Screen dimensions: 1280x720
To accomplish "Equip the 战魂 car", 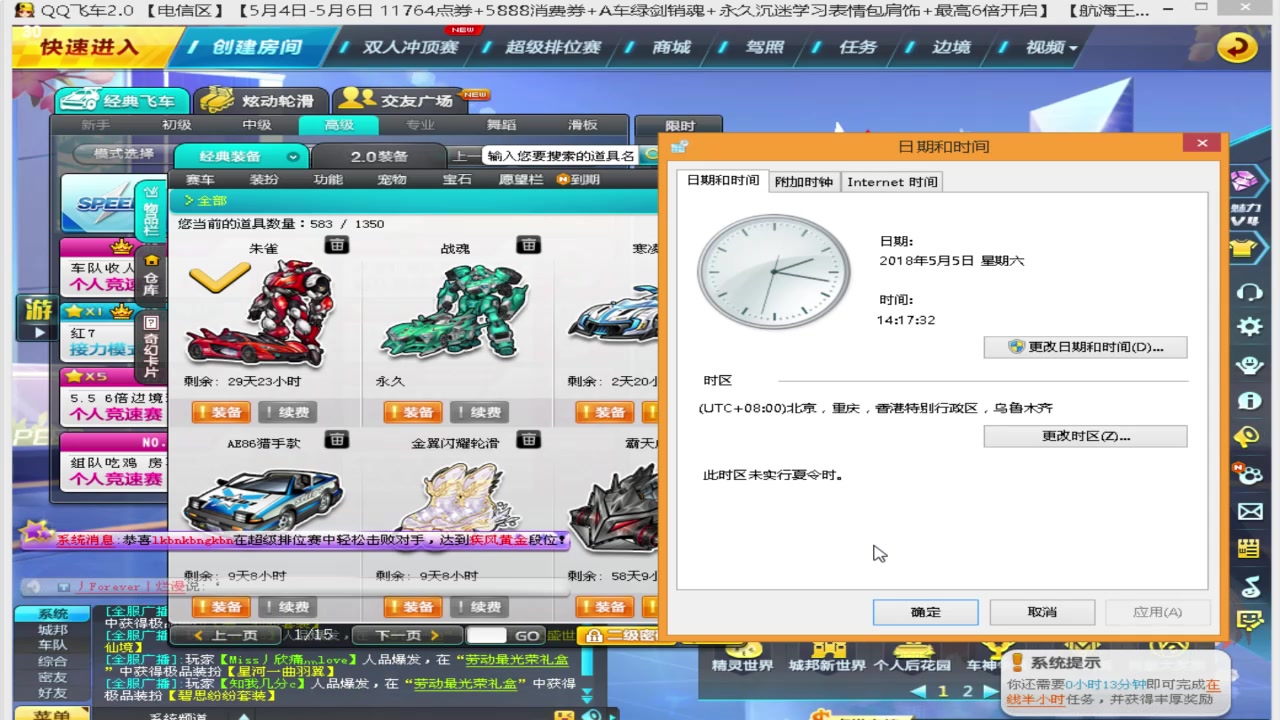I will (413, 412).
